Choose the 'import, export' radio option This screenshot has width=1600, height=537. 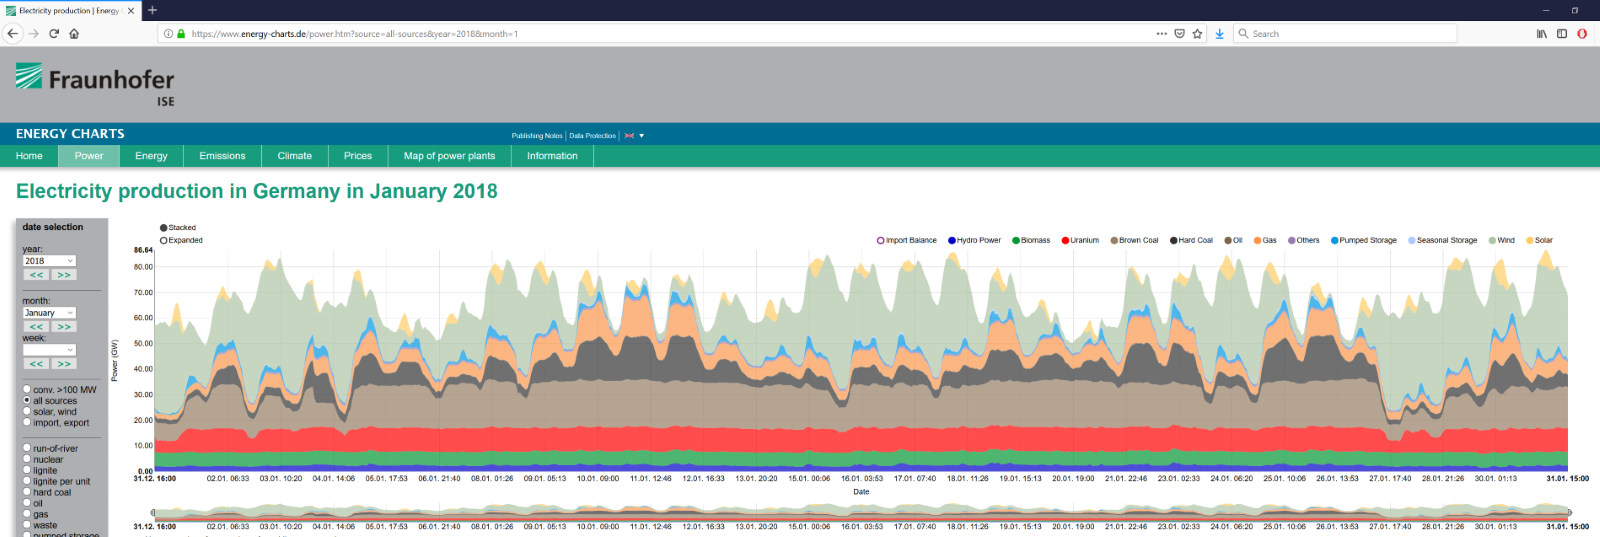click(x=27, y=422)
